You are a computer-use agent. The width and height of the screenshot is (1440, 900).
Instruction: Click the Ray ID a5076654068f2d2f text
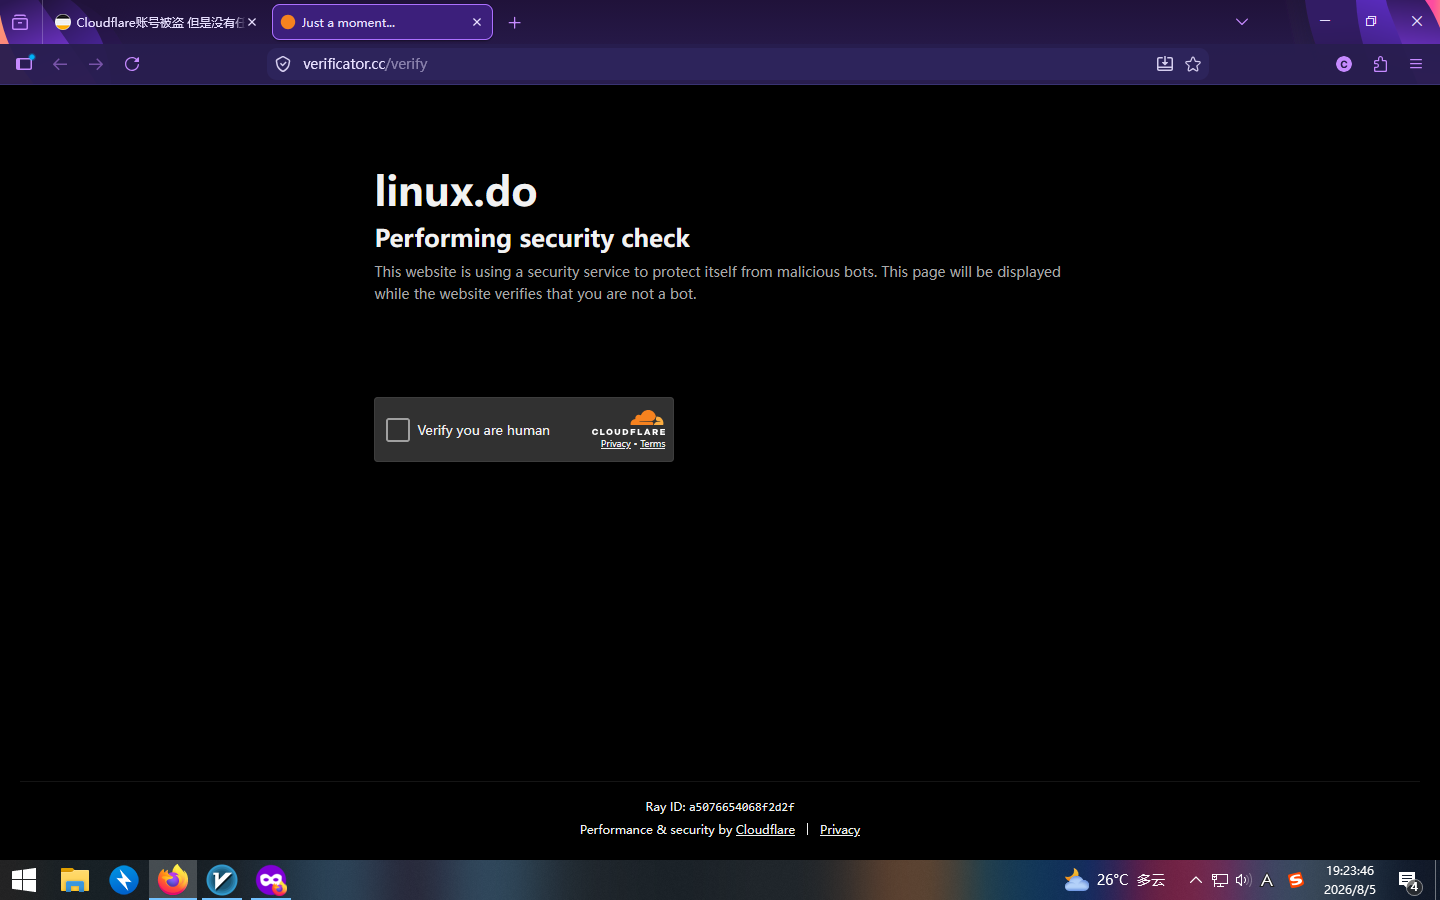720,807
